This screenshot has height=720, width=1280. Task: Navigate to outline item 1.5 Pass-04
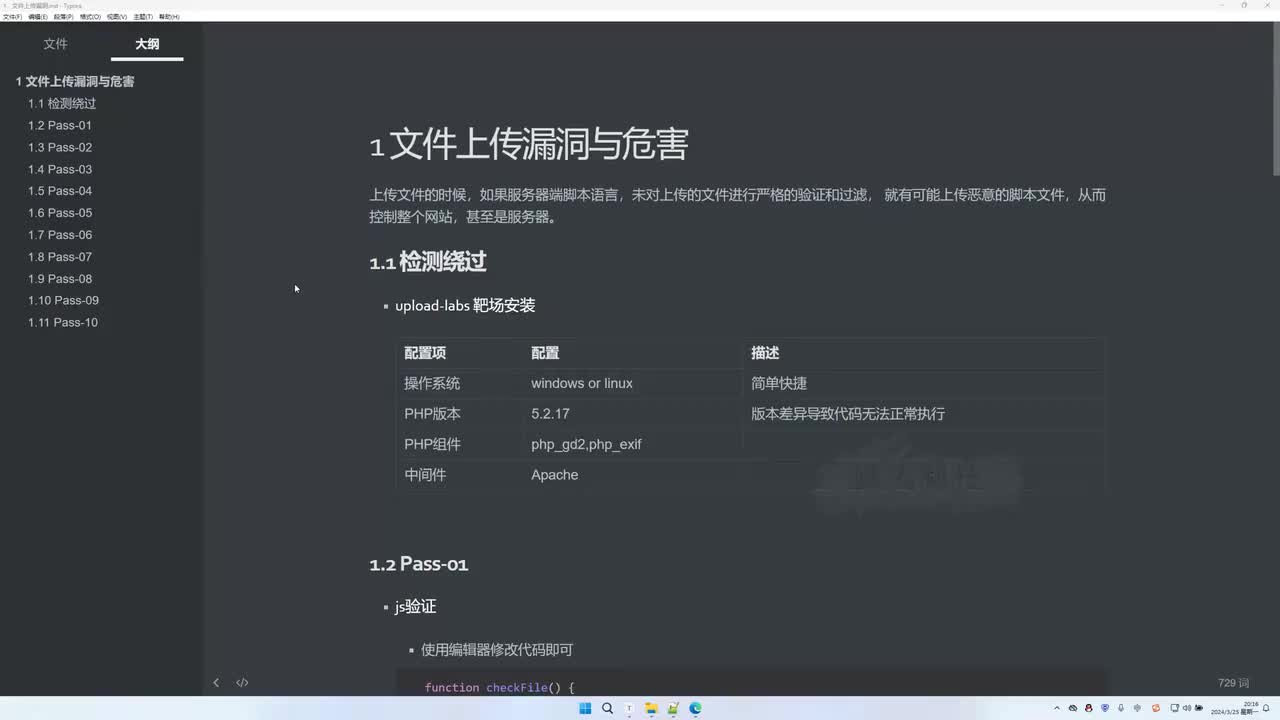click(x=60, y=191)
